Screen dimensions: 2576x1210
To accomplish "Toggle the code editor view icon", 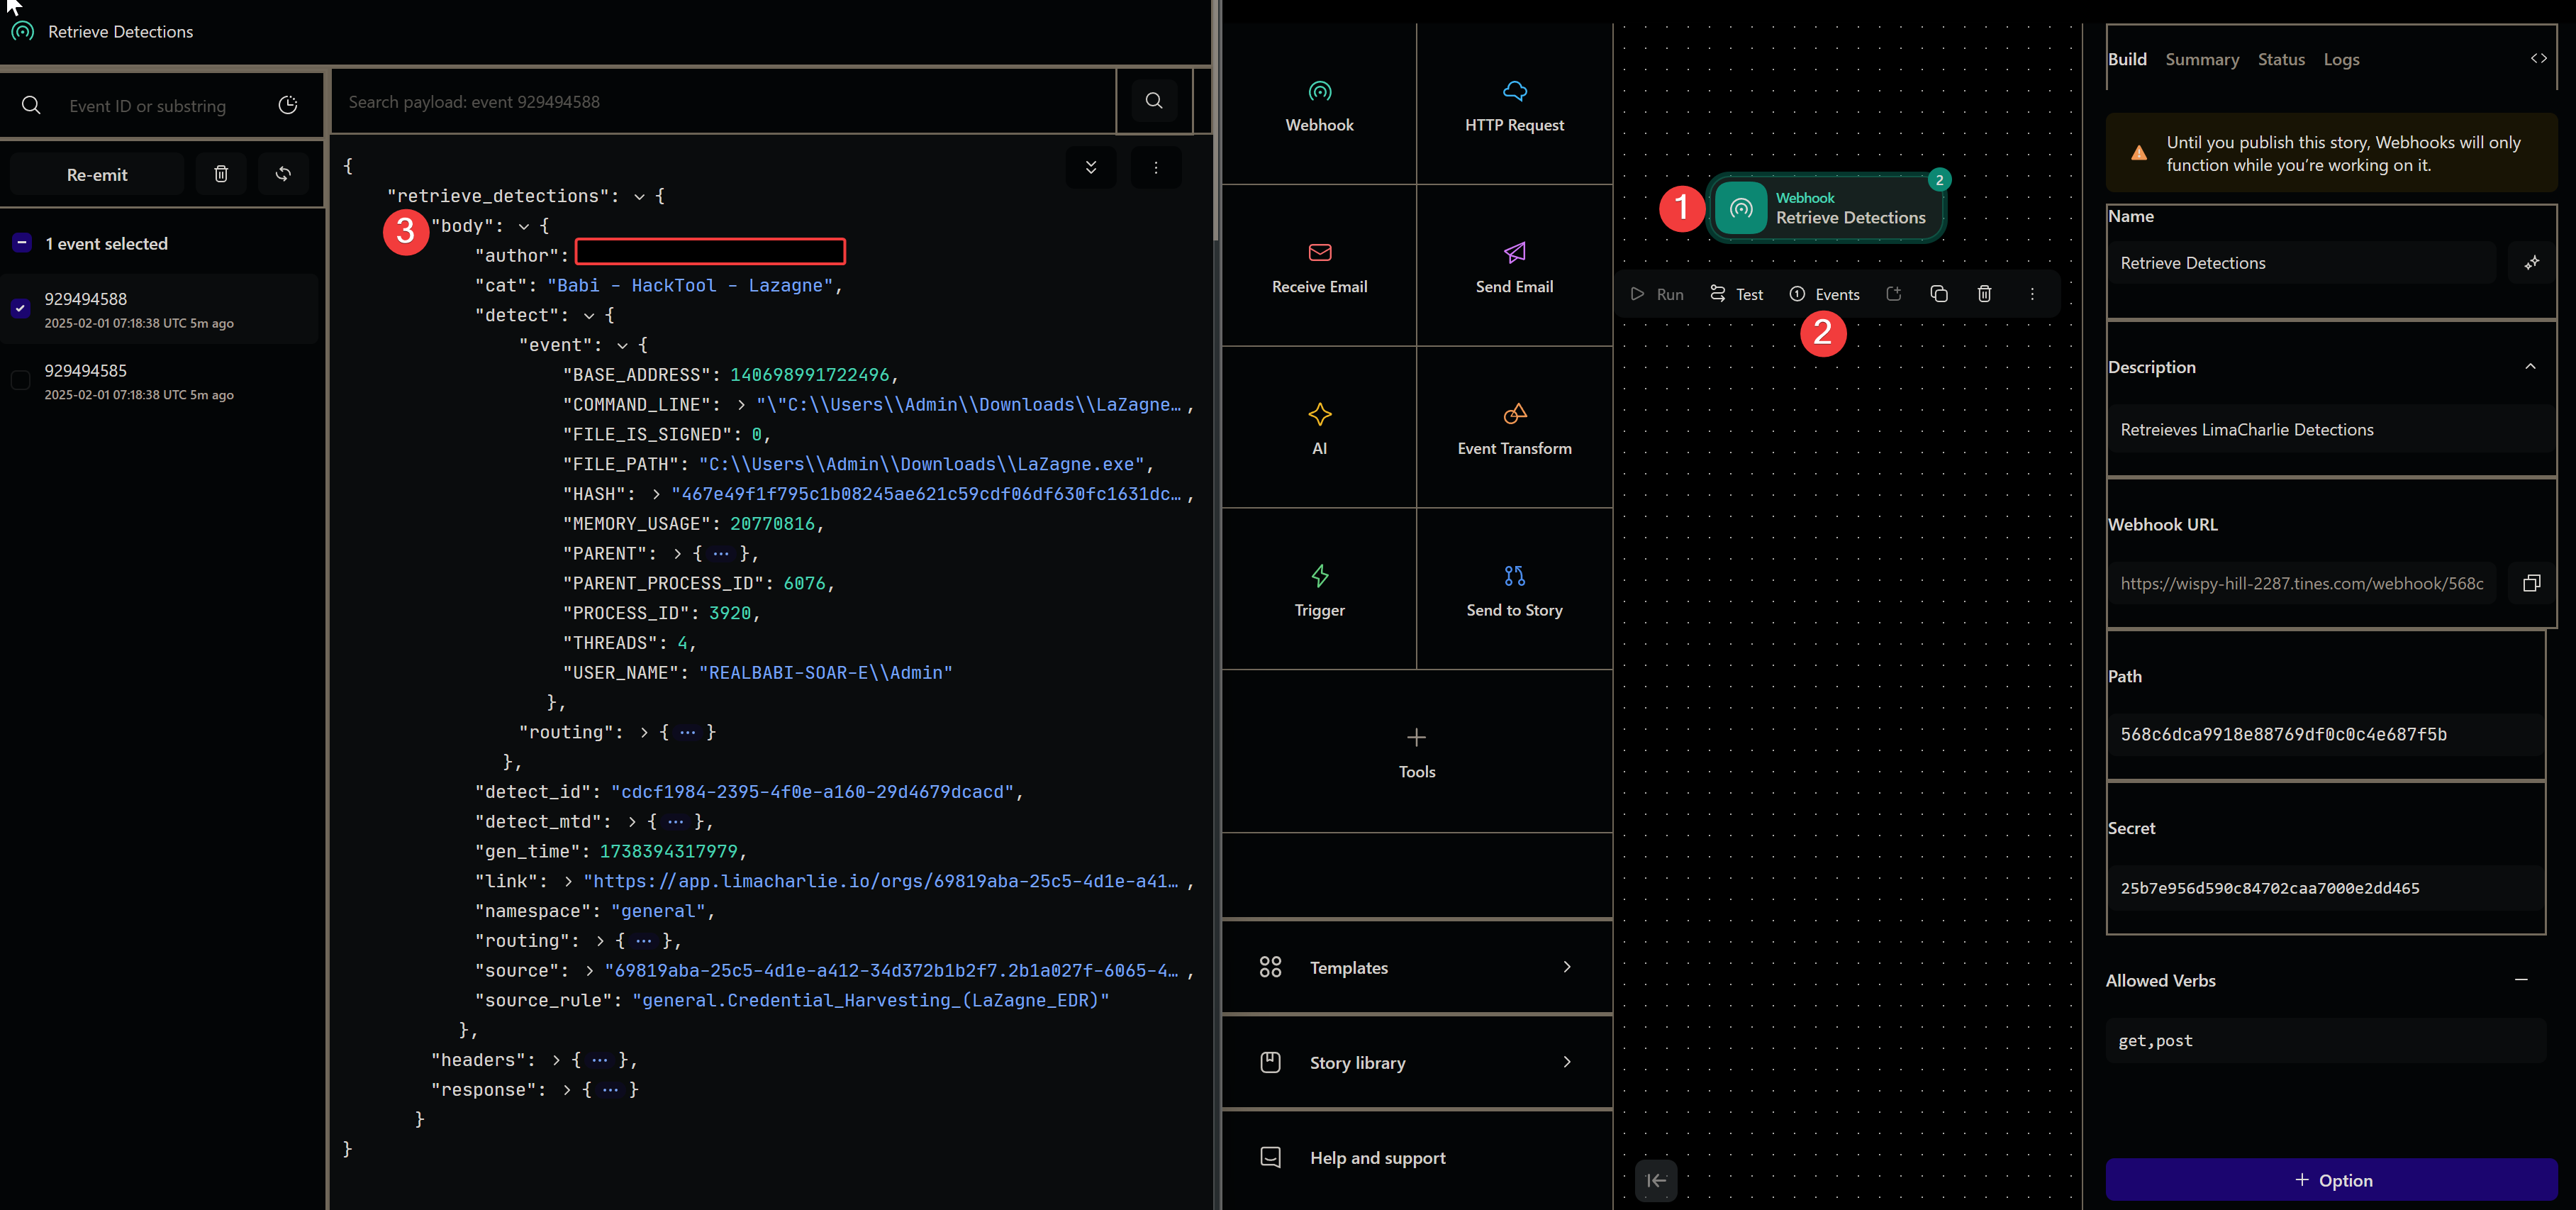I will tap(2538, 59).
